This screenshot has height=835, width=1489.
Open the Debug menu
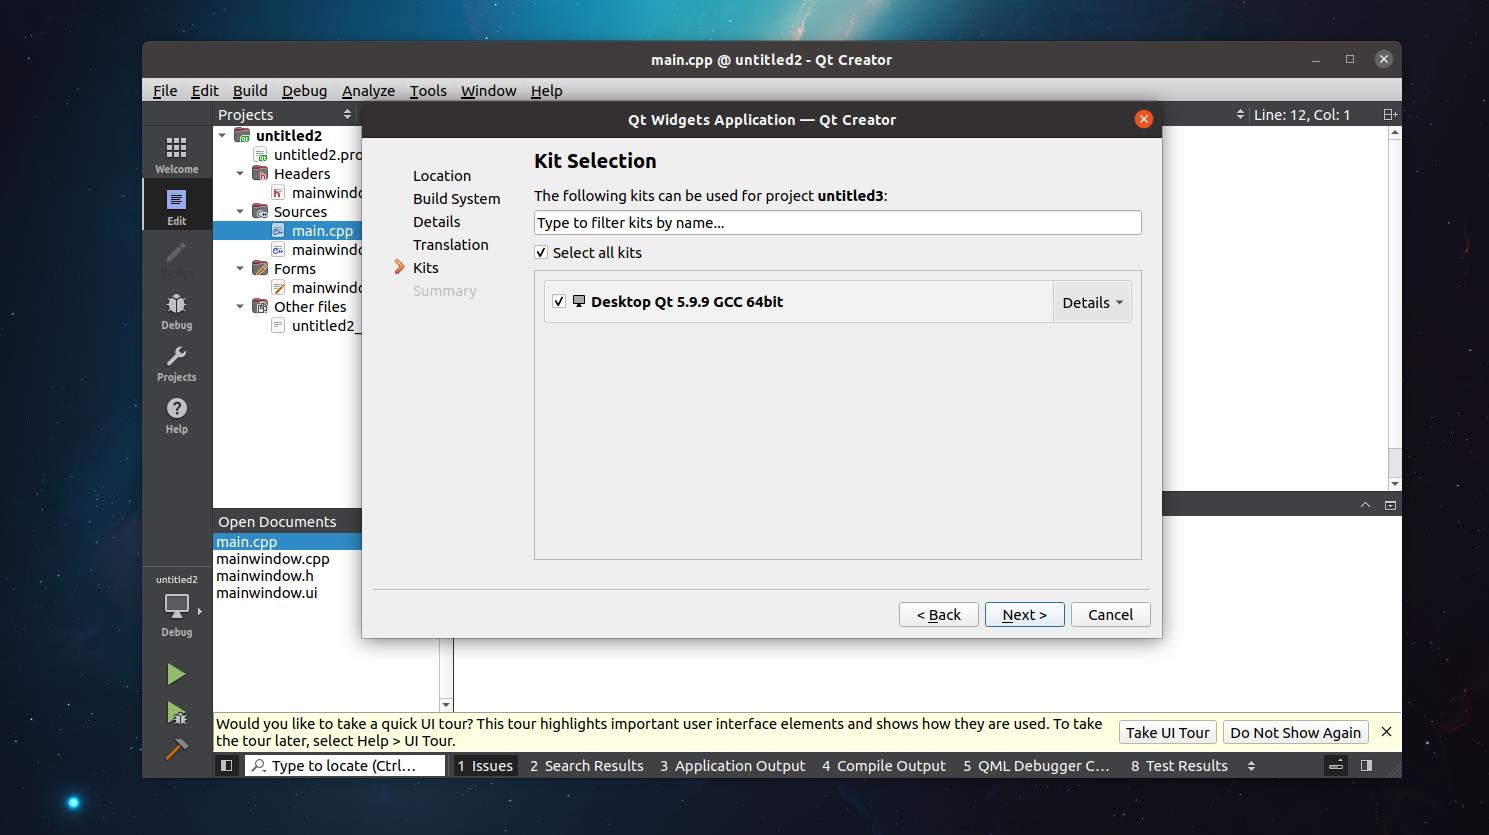[304, 90]
